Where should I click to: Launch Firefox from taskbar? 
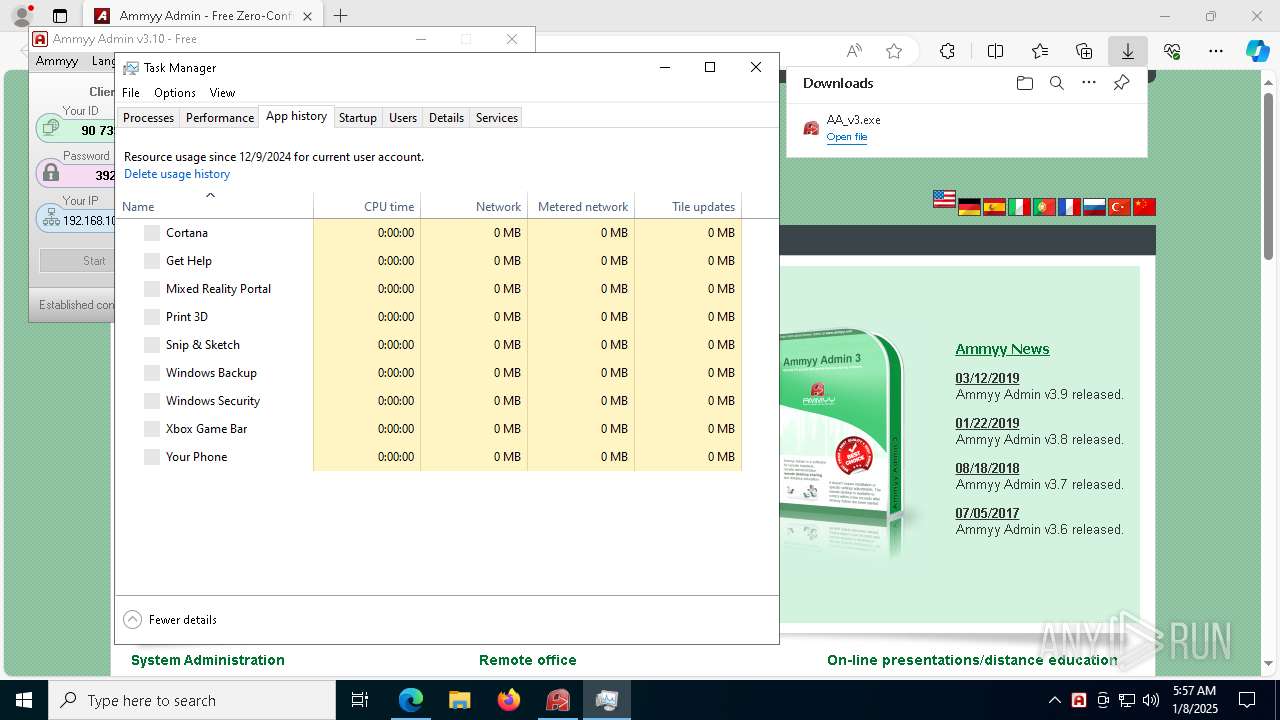click(509, 700)
